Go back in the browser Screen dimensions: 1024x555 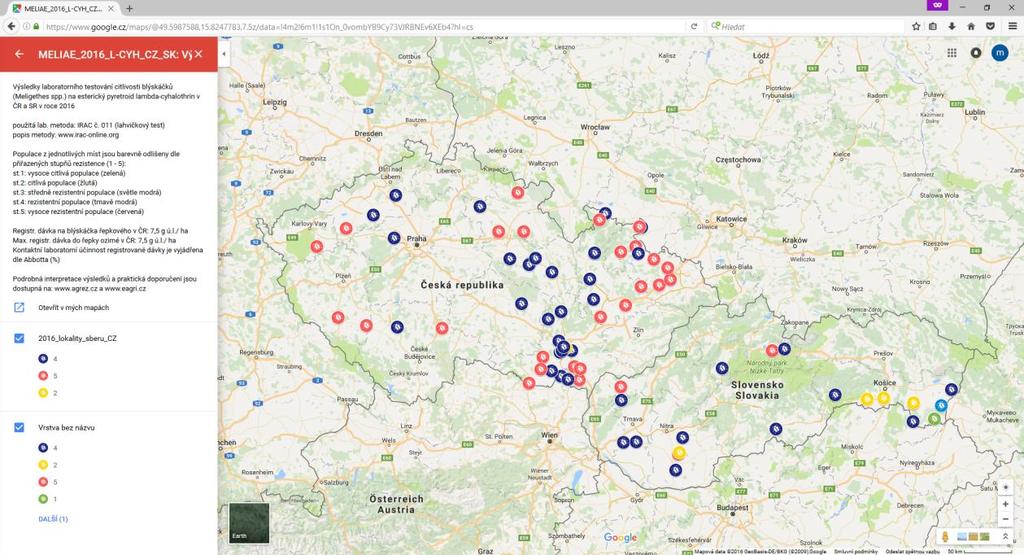click(11, 26)
